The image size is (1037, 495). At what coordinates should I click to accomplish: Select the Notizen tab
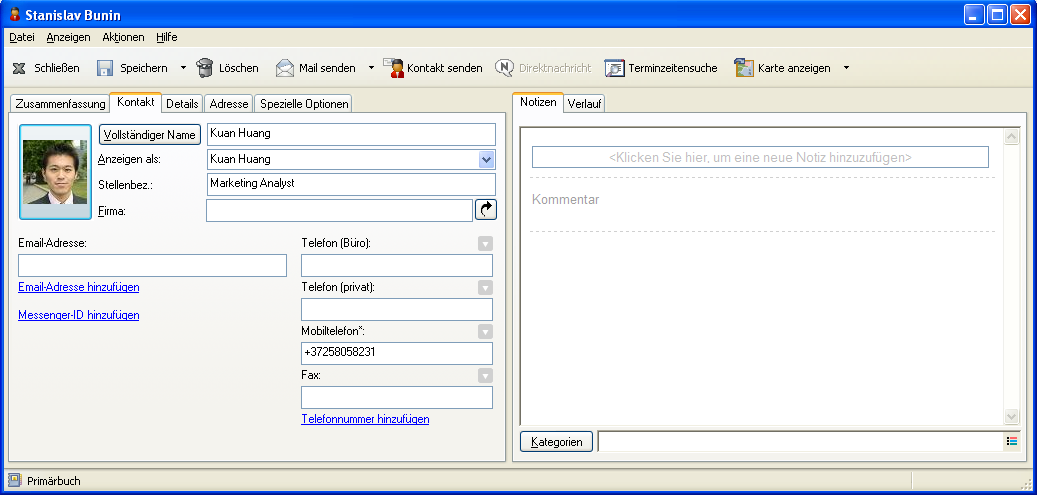coord(538,103)
